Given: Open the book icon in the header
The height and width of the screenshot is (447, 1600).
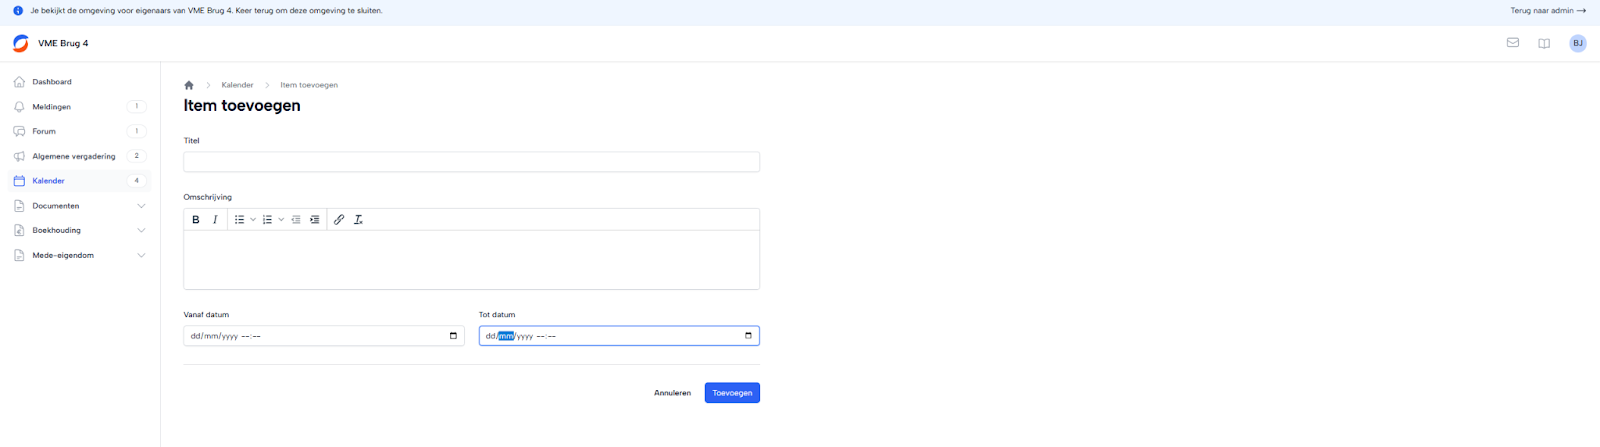Looking at the screenshot, I should tap(1544, 43).
